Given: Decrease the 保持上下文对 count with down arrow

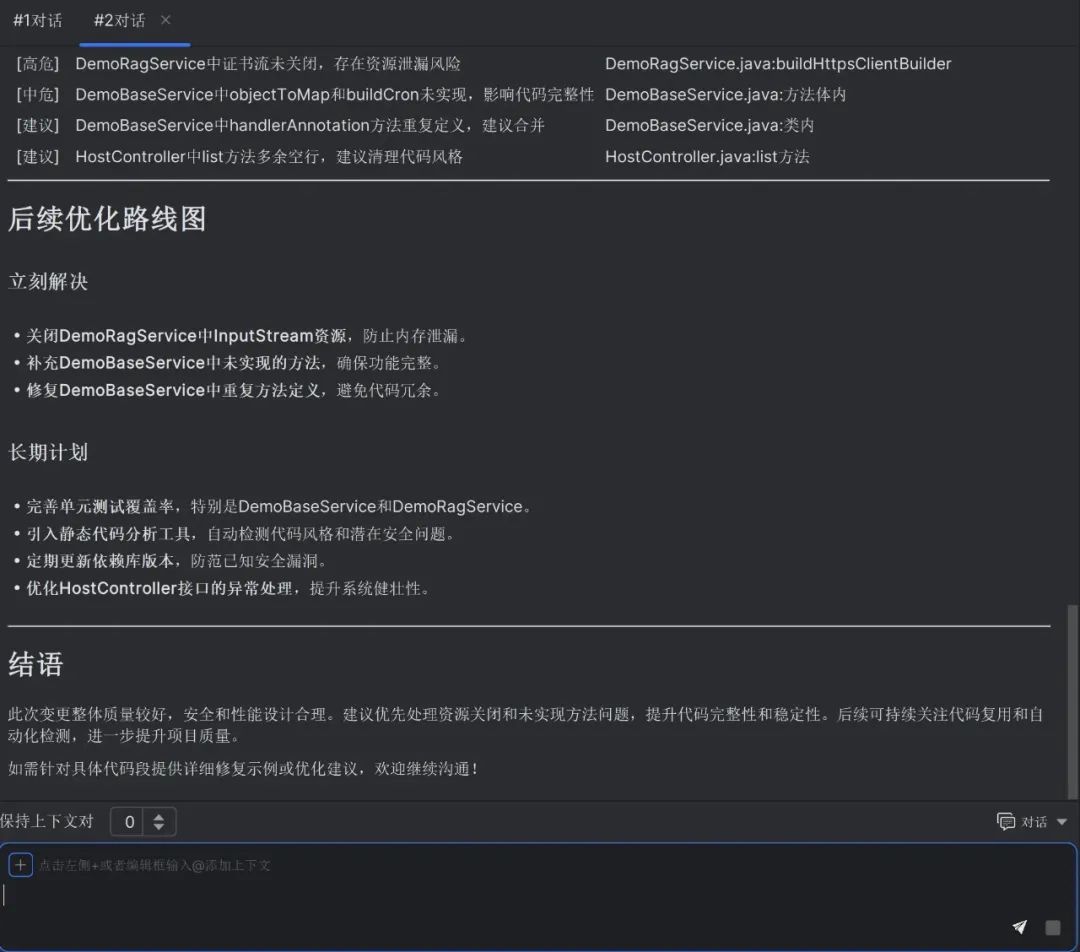Looking at the screenshot, I should click(x=159, y=828).
